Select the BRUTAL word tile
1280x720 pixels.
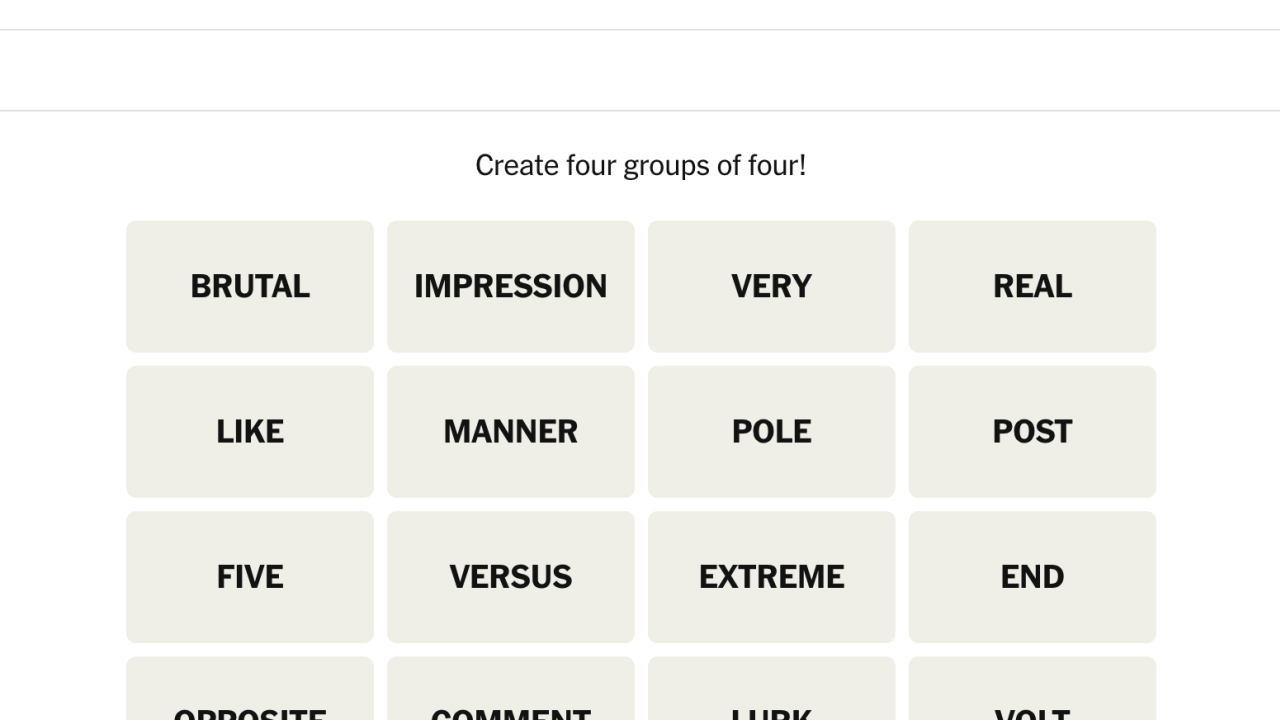250,286
